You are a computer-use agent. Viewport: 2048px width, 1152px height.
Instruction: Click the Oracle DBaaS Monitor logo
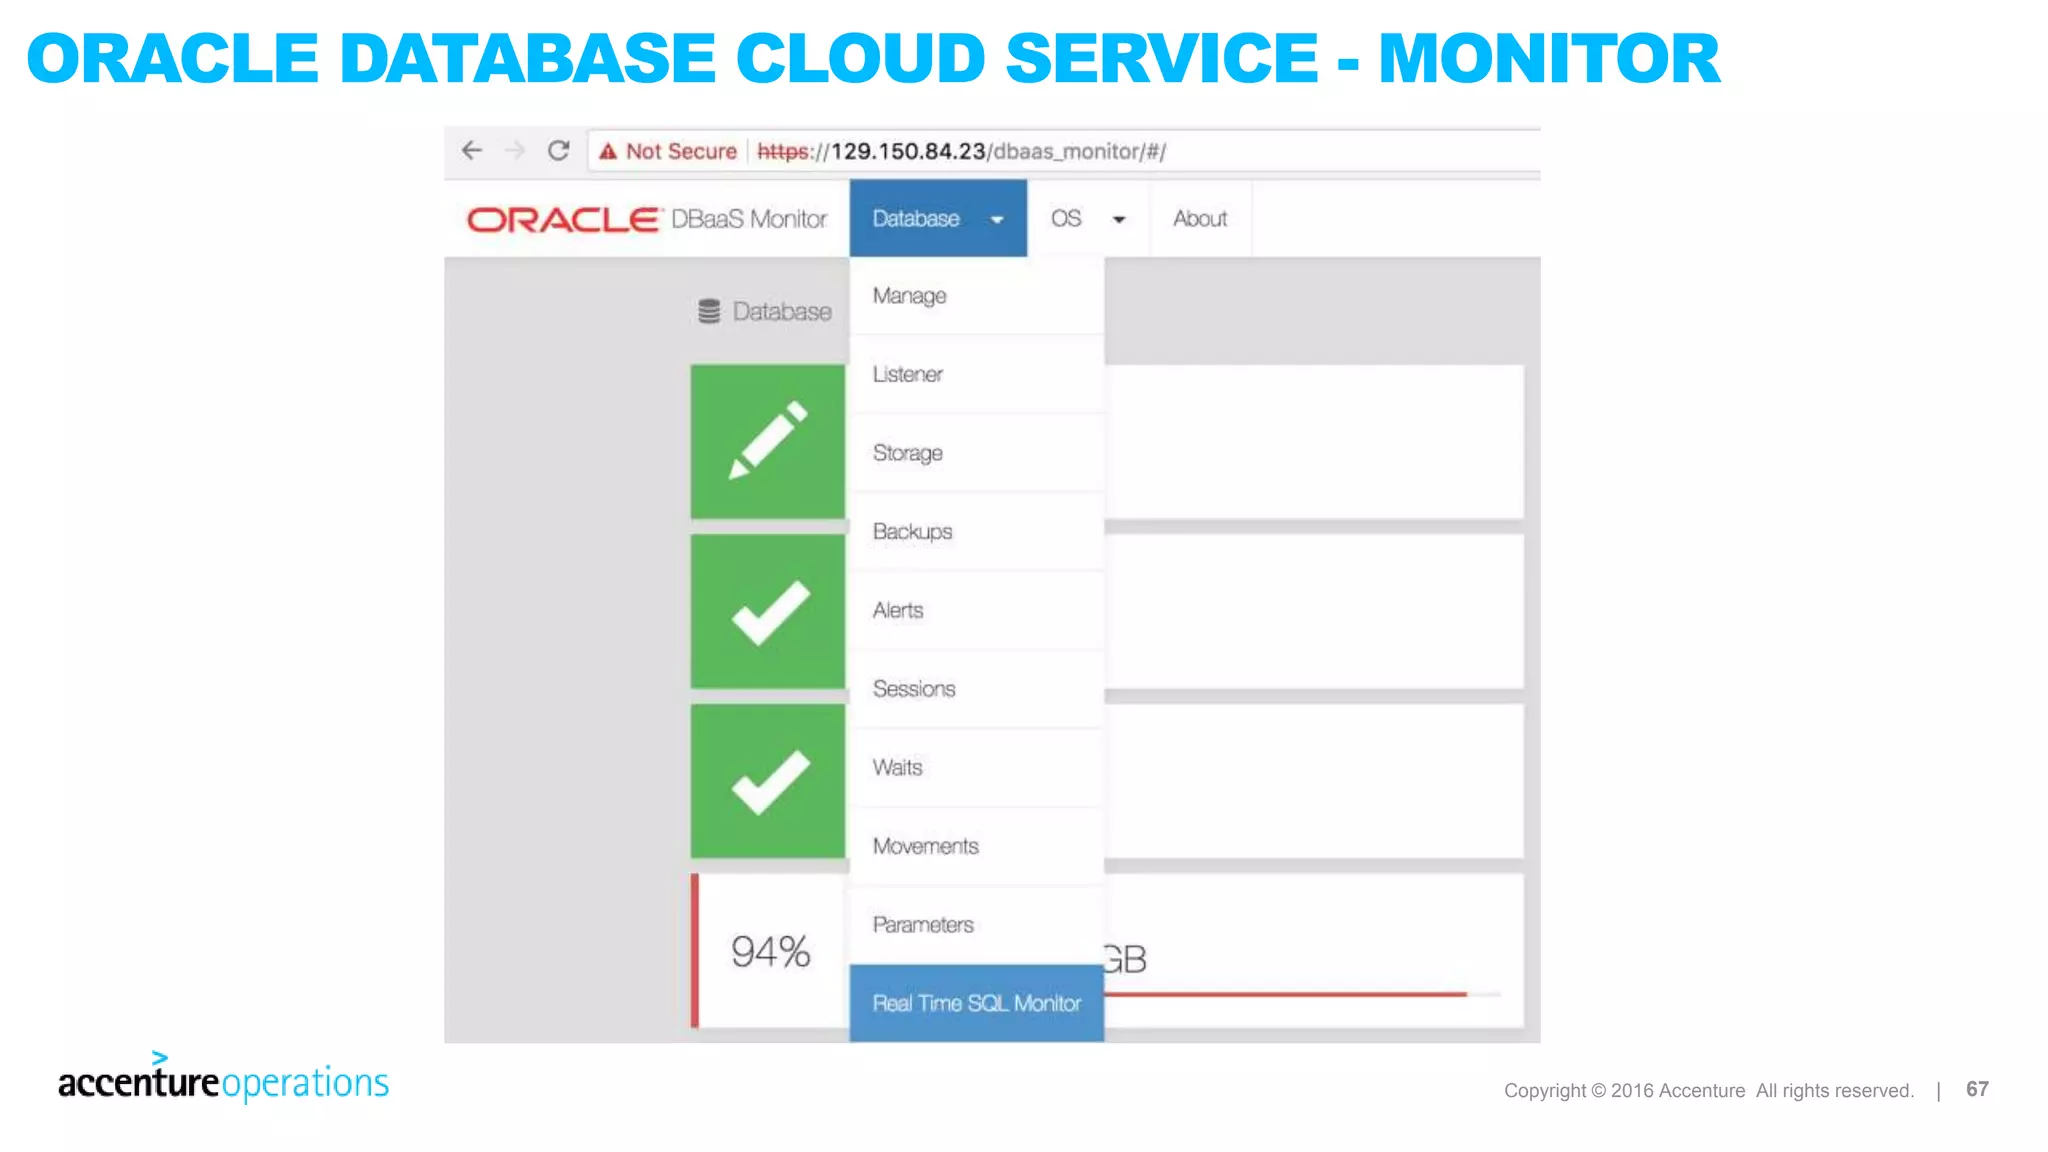pyautogui.click(x=647, y=219)
